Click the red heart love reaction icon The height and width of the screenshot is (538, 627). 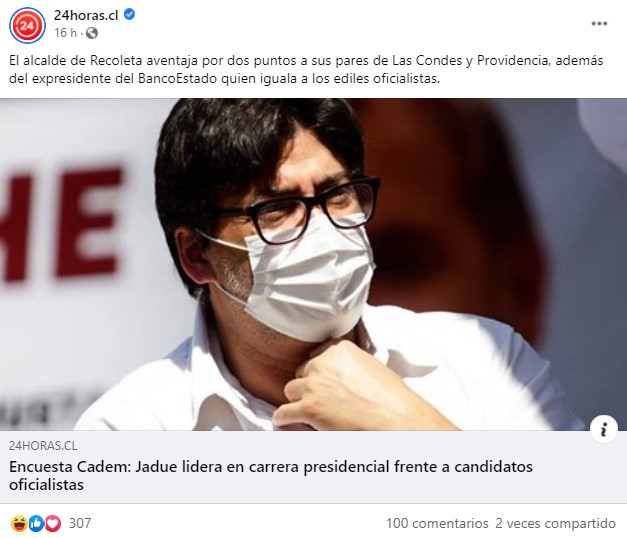point(52,523)
